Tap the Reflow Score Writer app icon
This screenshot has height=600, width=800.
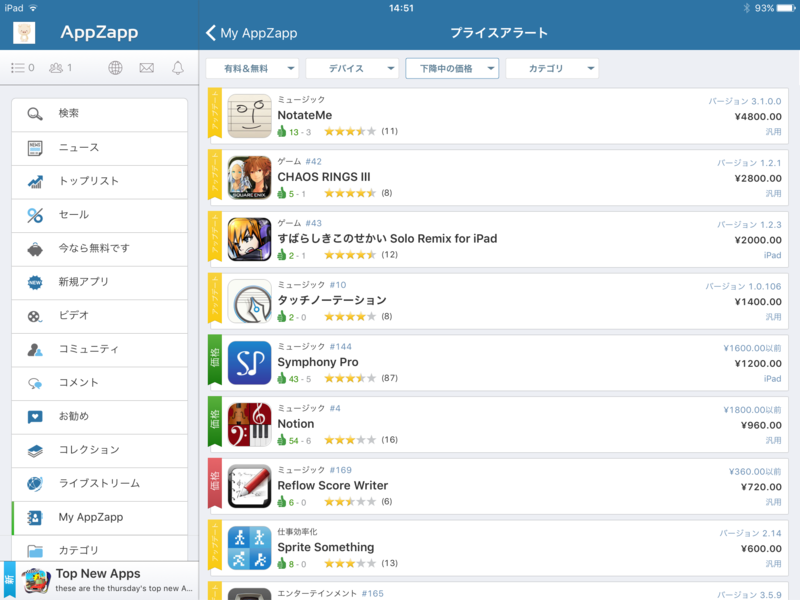tap(249, 486)
